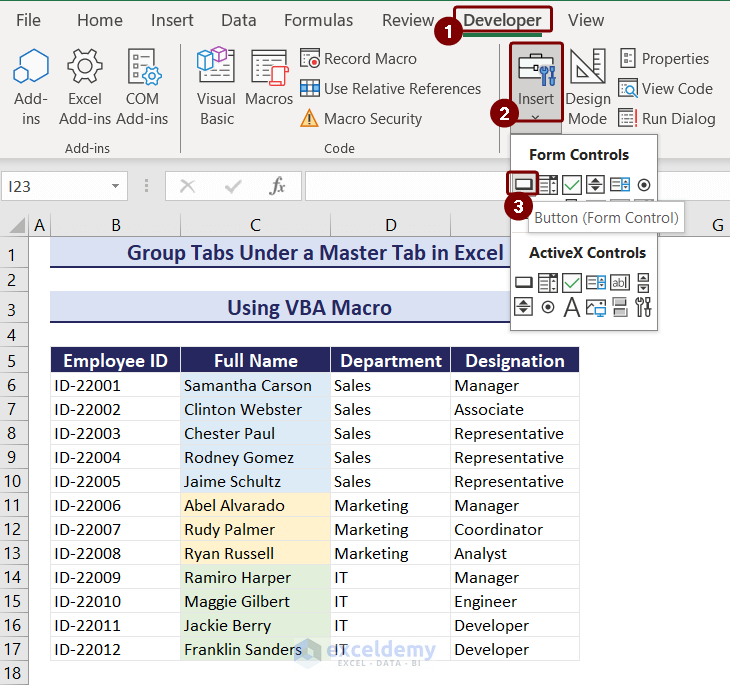
Task: Choose the Form Controls Combo Box icon
Action: [547, 184]
